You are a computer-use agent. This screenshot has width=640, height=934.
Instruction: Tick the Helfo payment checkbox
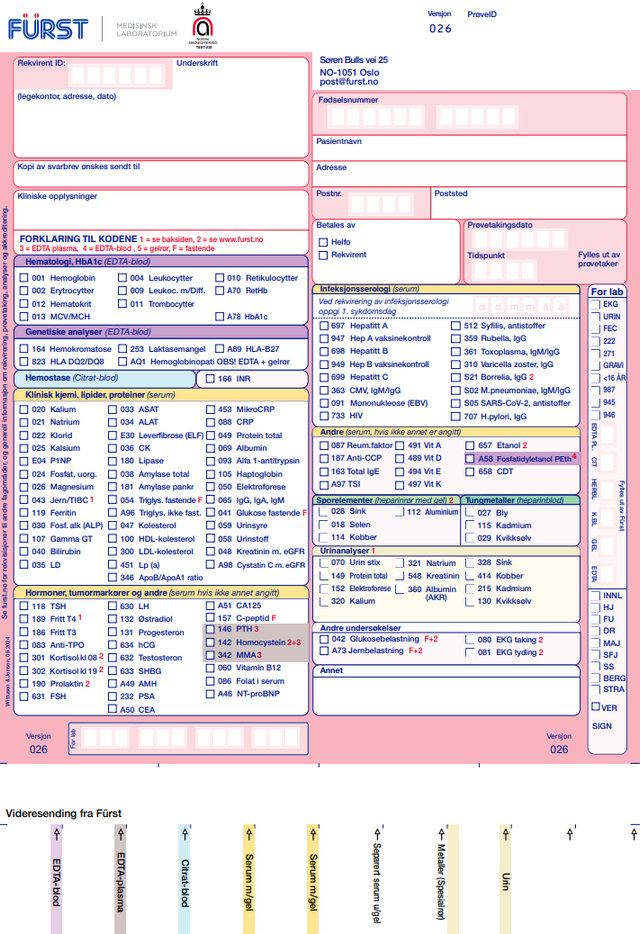coord(323,242)
